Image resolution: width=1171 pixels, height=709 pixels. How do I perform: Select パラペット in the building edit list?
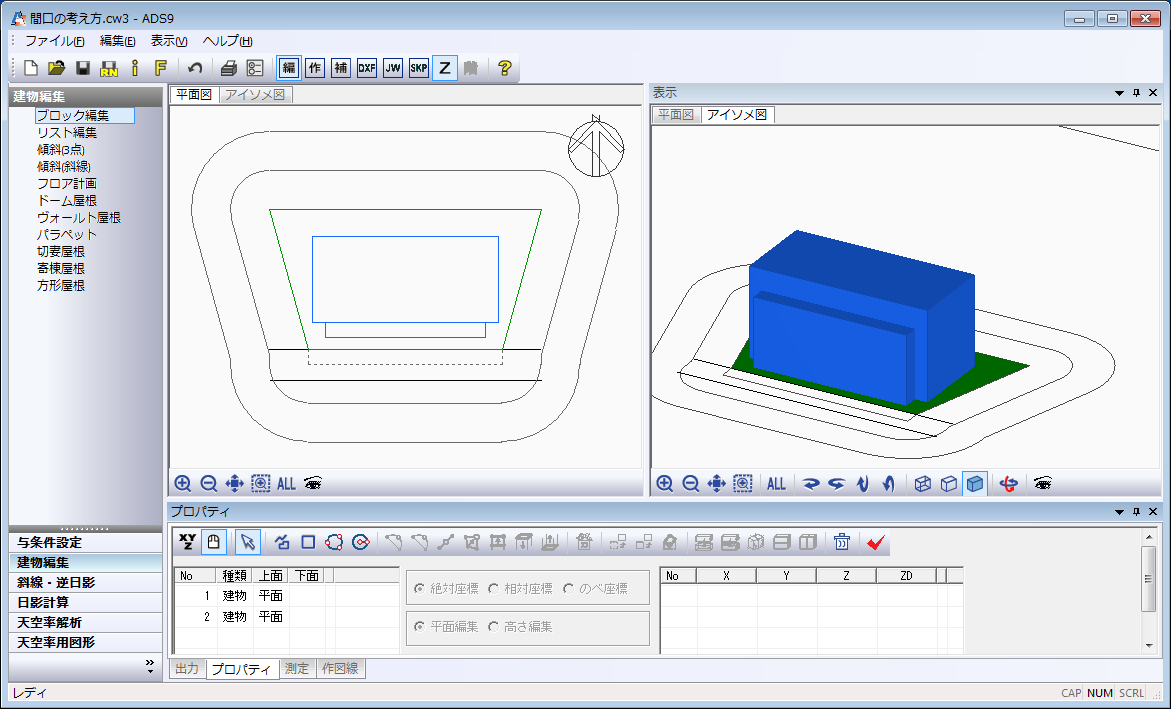[67, 235]
